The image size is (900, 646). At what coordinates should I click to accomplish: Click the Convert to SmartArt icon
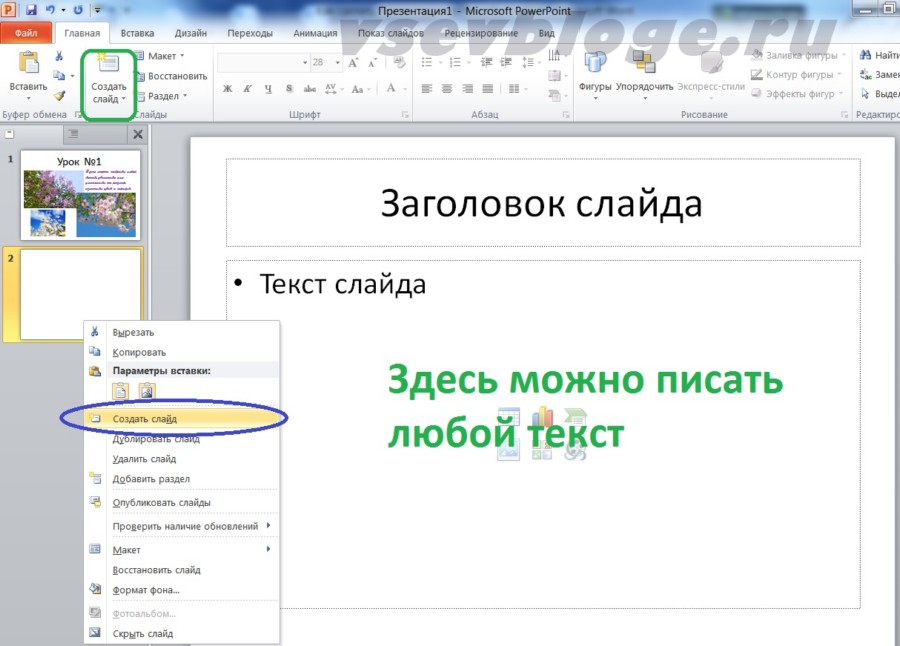[x=556, y=95]
